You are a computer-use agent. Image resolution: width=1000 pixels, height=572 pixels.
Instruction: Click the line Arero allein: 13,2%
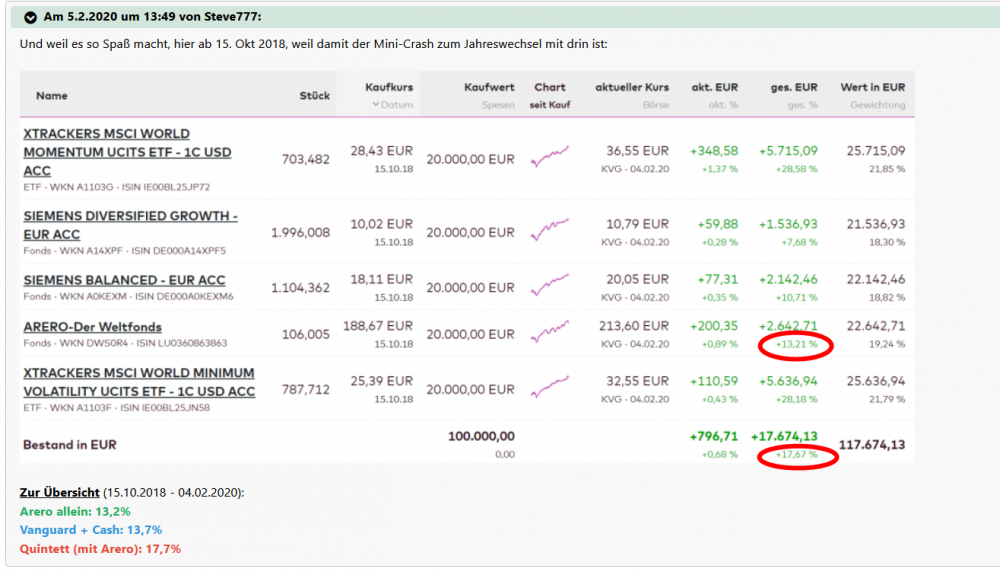click(x=75, y=511)
